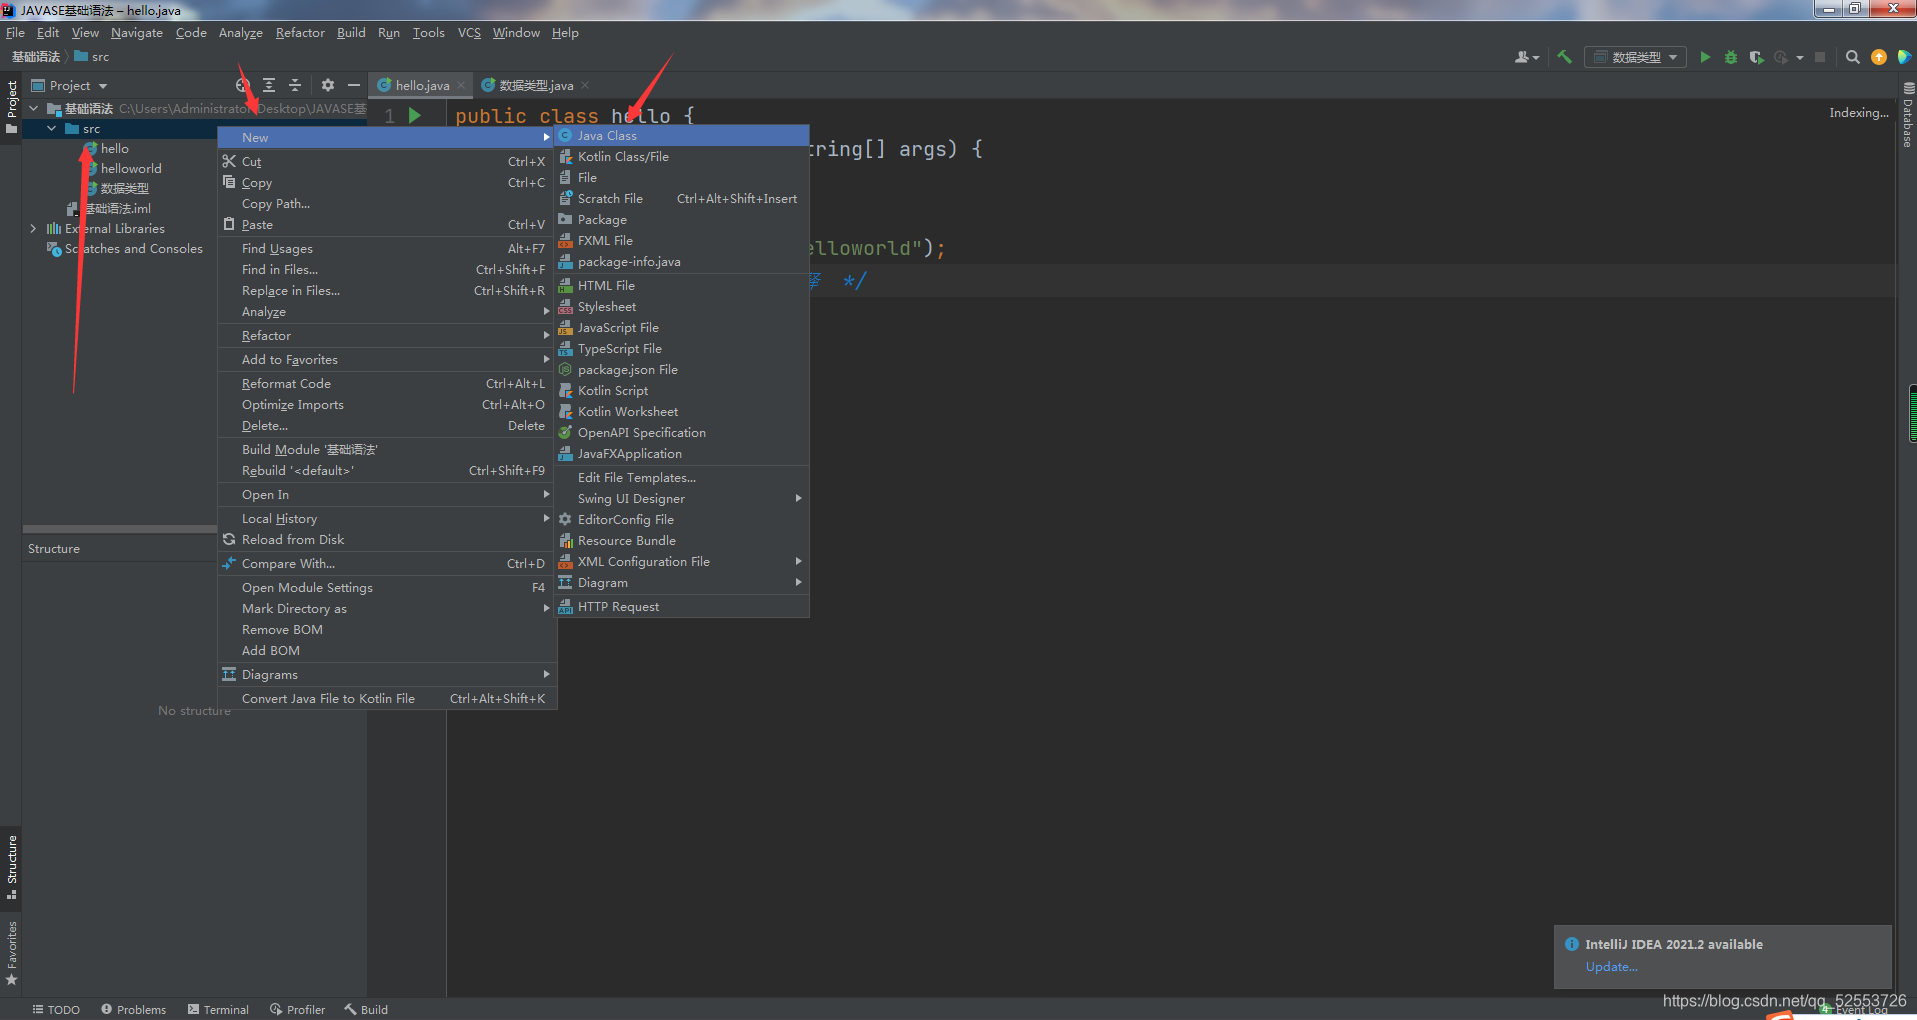Screen dimensions: 1917x1020
Task: Run with Coverage using the shield-play icon
Action: click(x=1757, y=57)
